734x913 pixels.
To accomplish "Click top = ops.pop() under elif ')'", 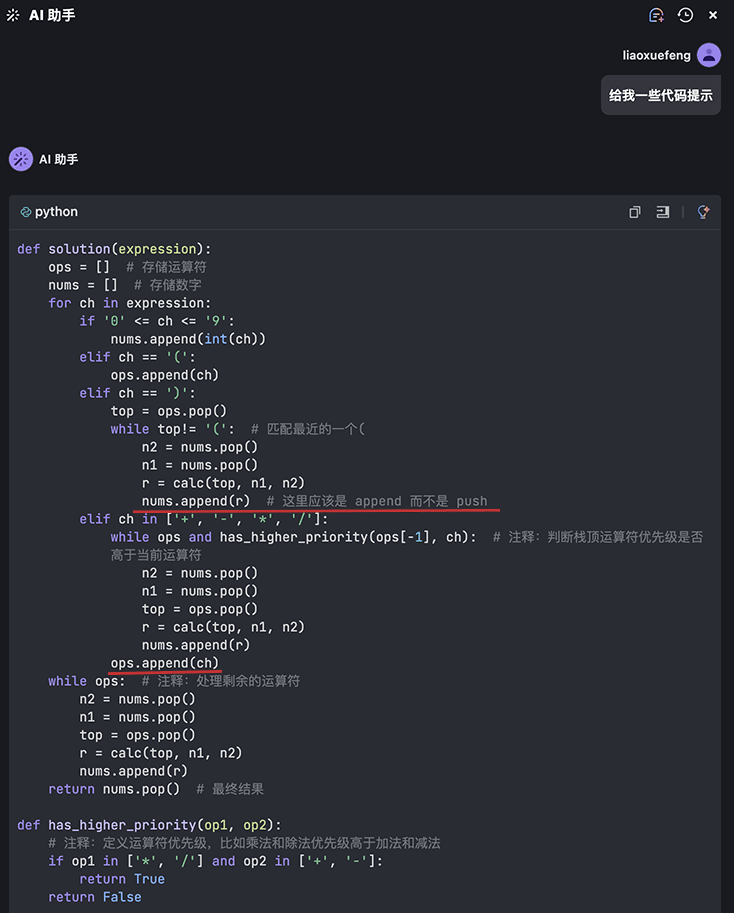I will pos(168,411).
